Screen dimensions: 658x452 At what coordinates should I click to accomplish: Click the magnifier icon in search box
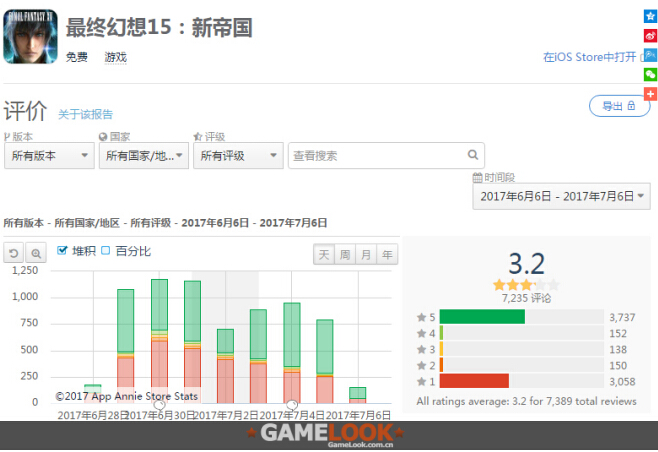pos(473,155)
